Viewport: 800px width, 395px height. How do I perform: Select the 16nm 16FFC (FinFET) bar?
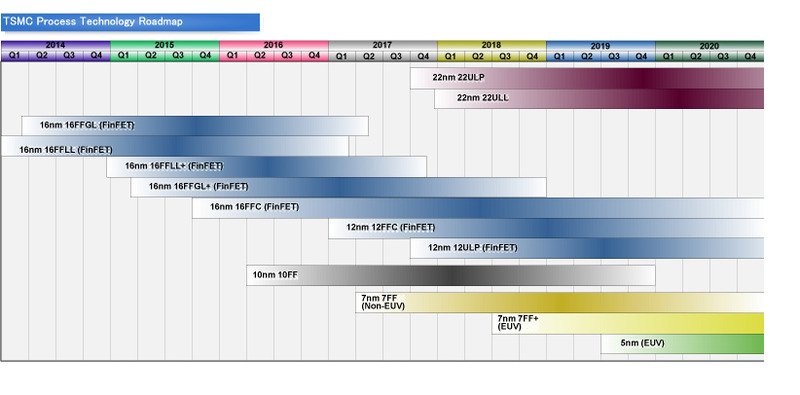pyautogui.click(x=478, y=208)
